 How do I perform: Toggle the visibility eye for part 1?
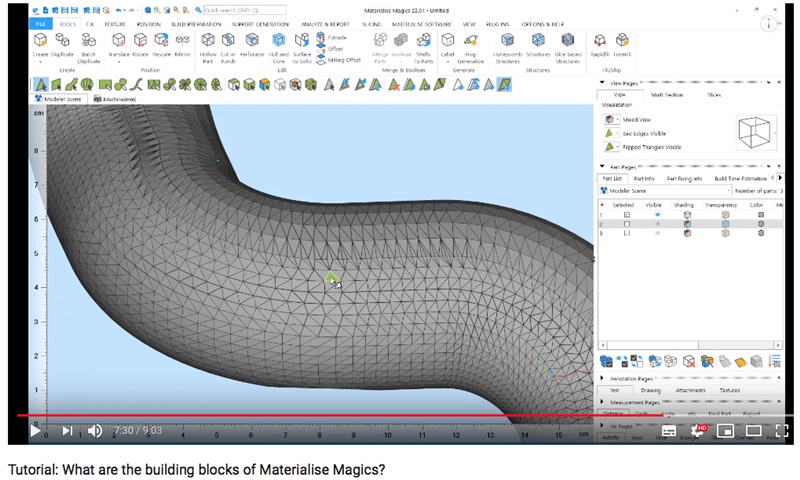click(657, 214)
